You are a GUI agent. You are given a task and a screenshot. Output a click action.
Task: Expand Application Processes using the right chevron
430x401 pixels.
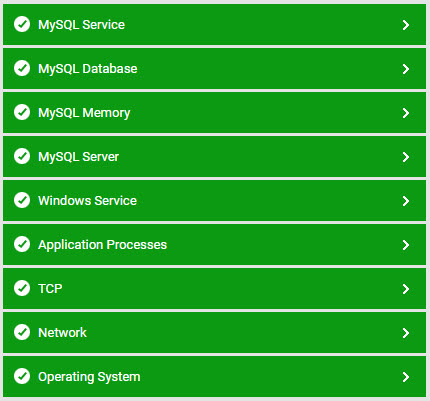click(x=406, y=245)
